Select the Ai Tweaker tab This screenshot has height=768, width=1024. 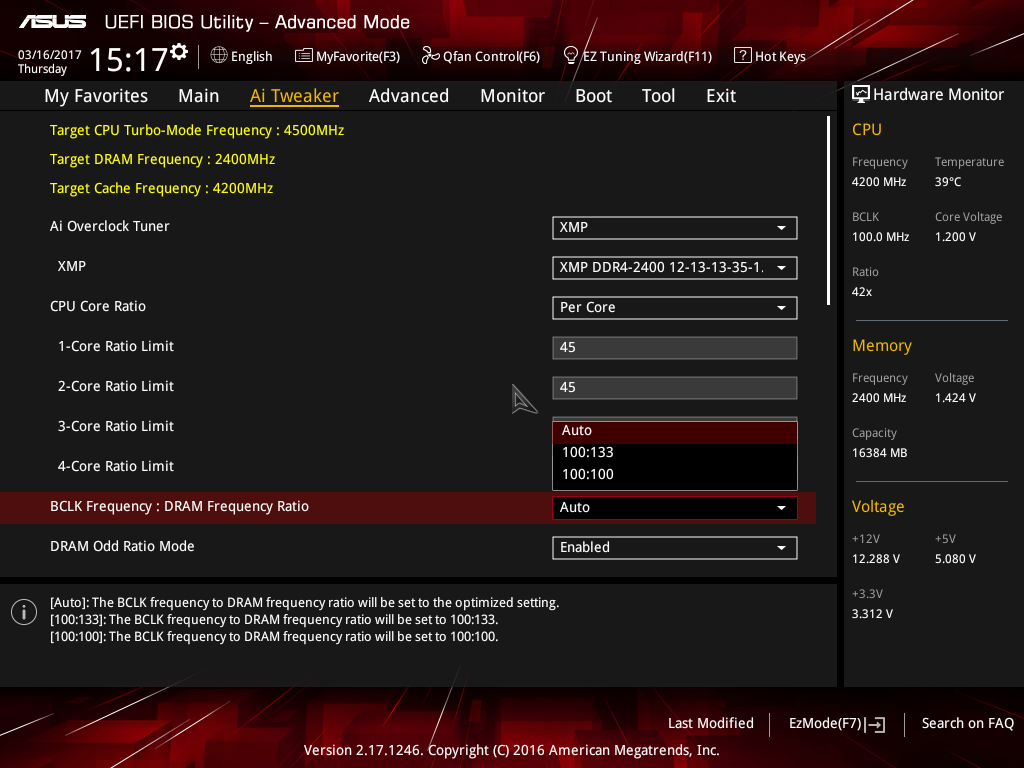coord(295,96)
